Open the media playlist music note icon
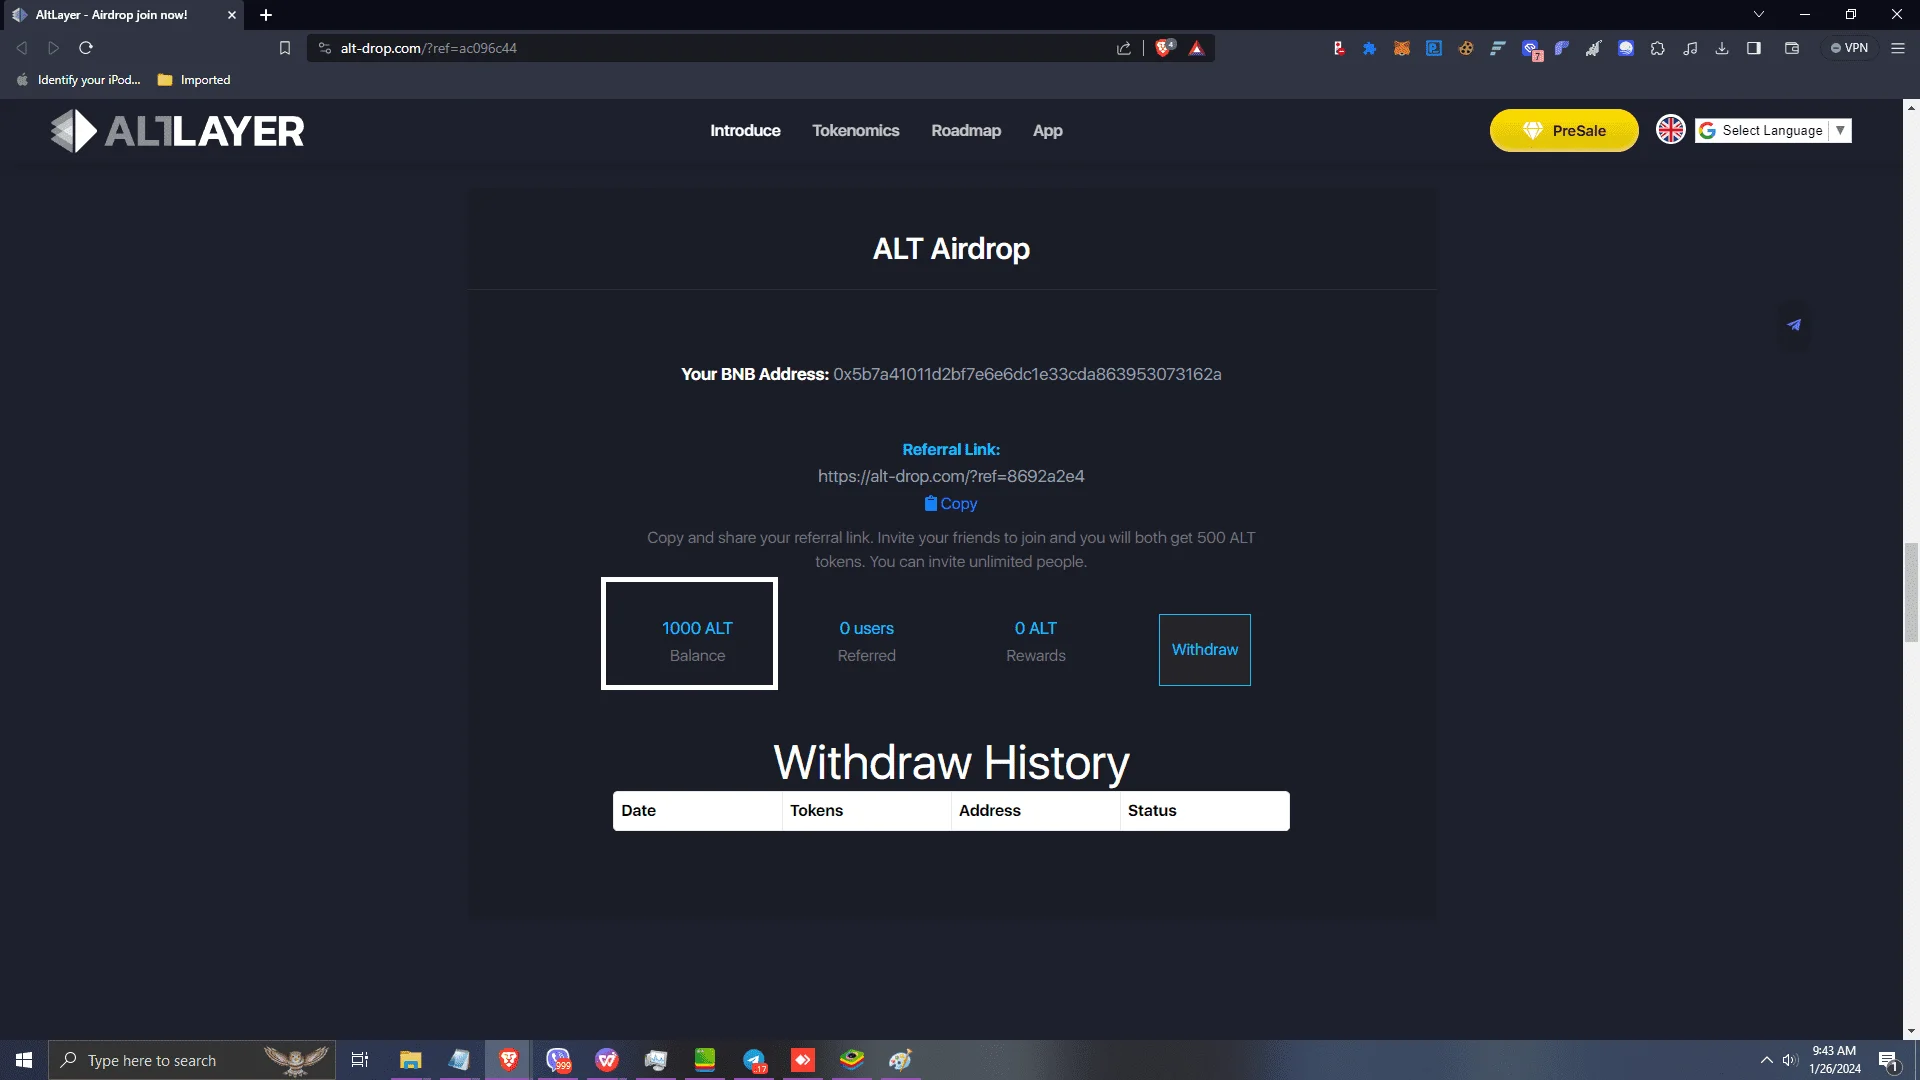Screen dimensions: 1920x1080 [1690, 48]
